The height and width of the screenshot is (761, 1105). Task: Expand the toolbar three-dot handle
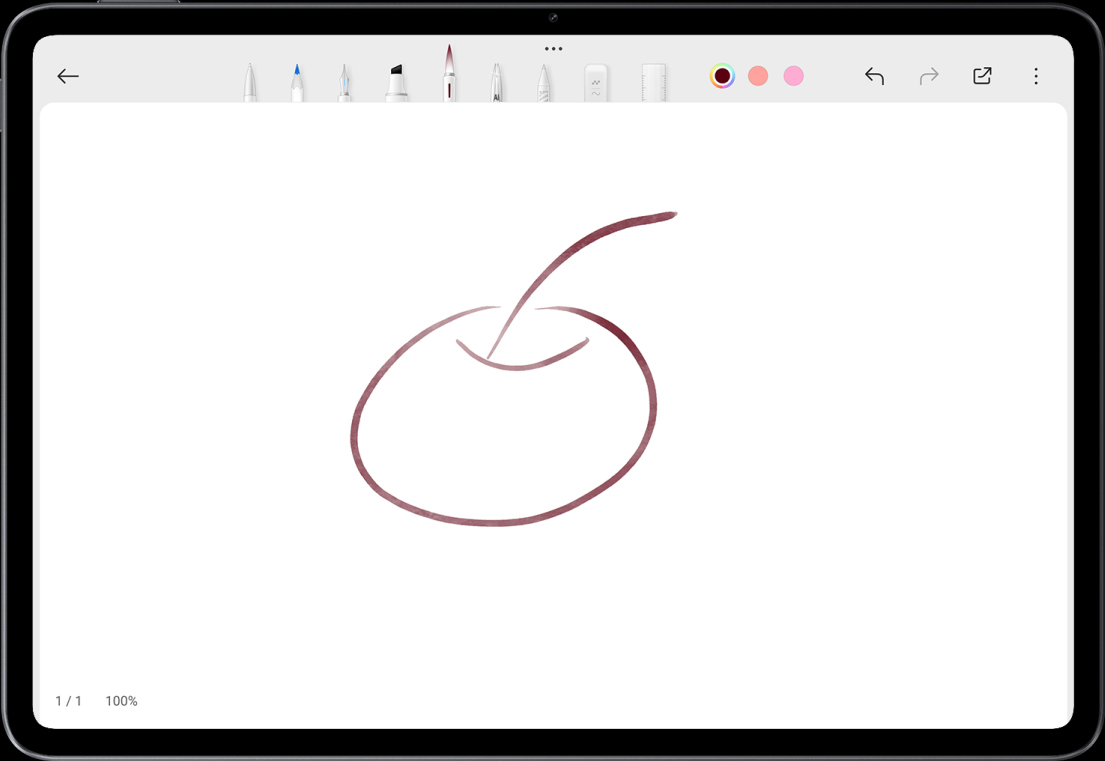(553, 48)
